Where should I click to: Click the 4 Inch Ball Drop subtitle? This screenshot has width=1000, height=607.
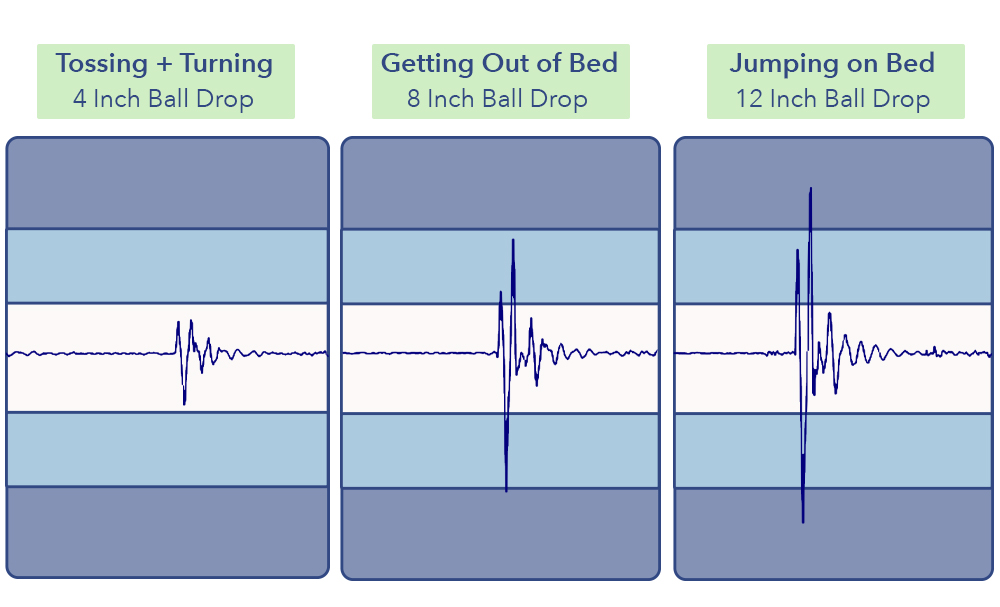[x=163, y=99]
